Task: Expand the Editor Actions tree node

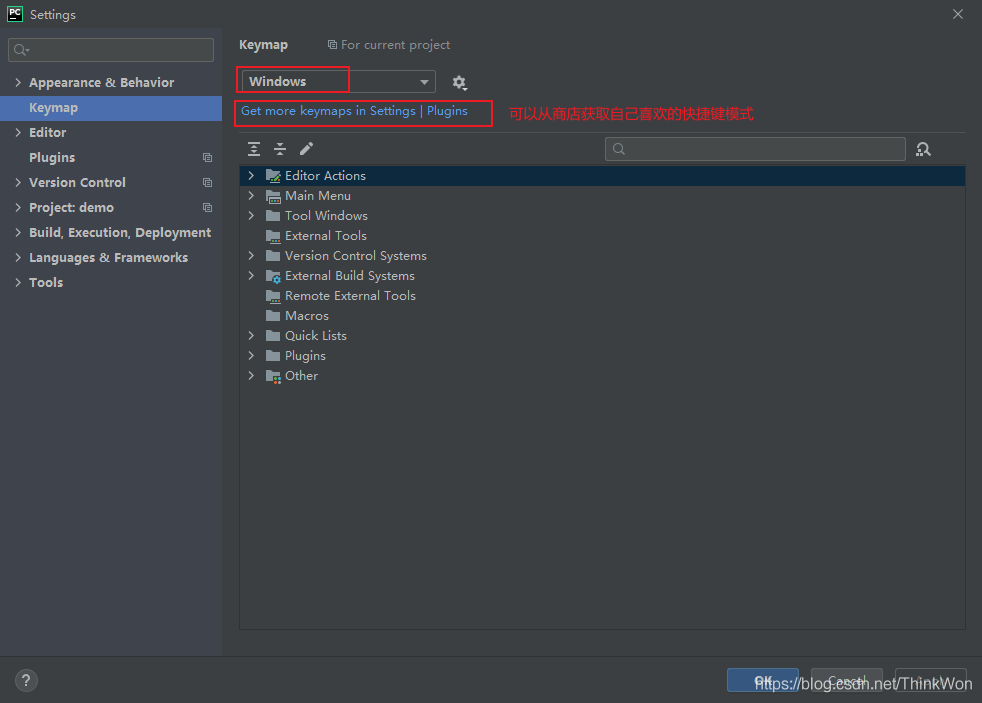Action: point(251,176)
